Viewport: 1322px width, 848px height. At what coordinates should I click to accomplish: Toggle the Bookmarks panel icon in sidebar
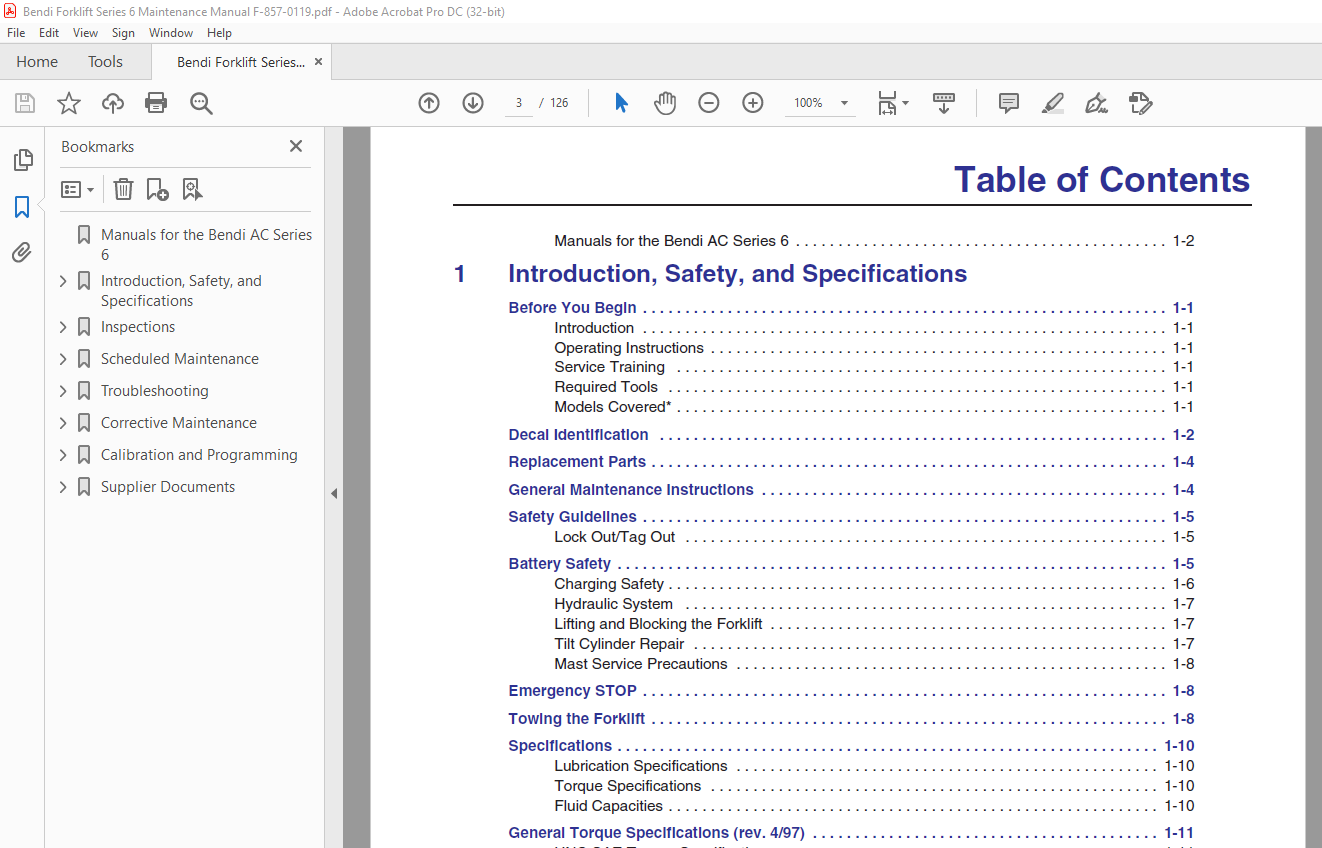(x=22, y=207)
